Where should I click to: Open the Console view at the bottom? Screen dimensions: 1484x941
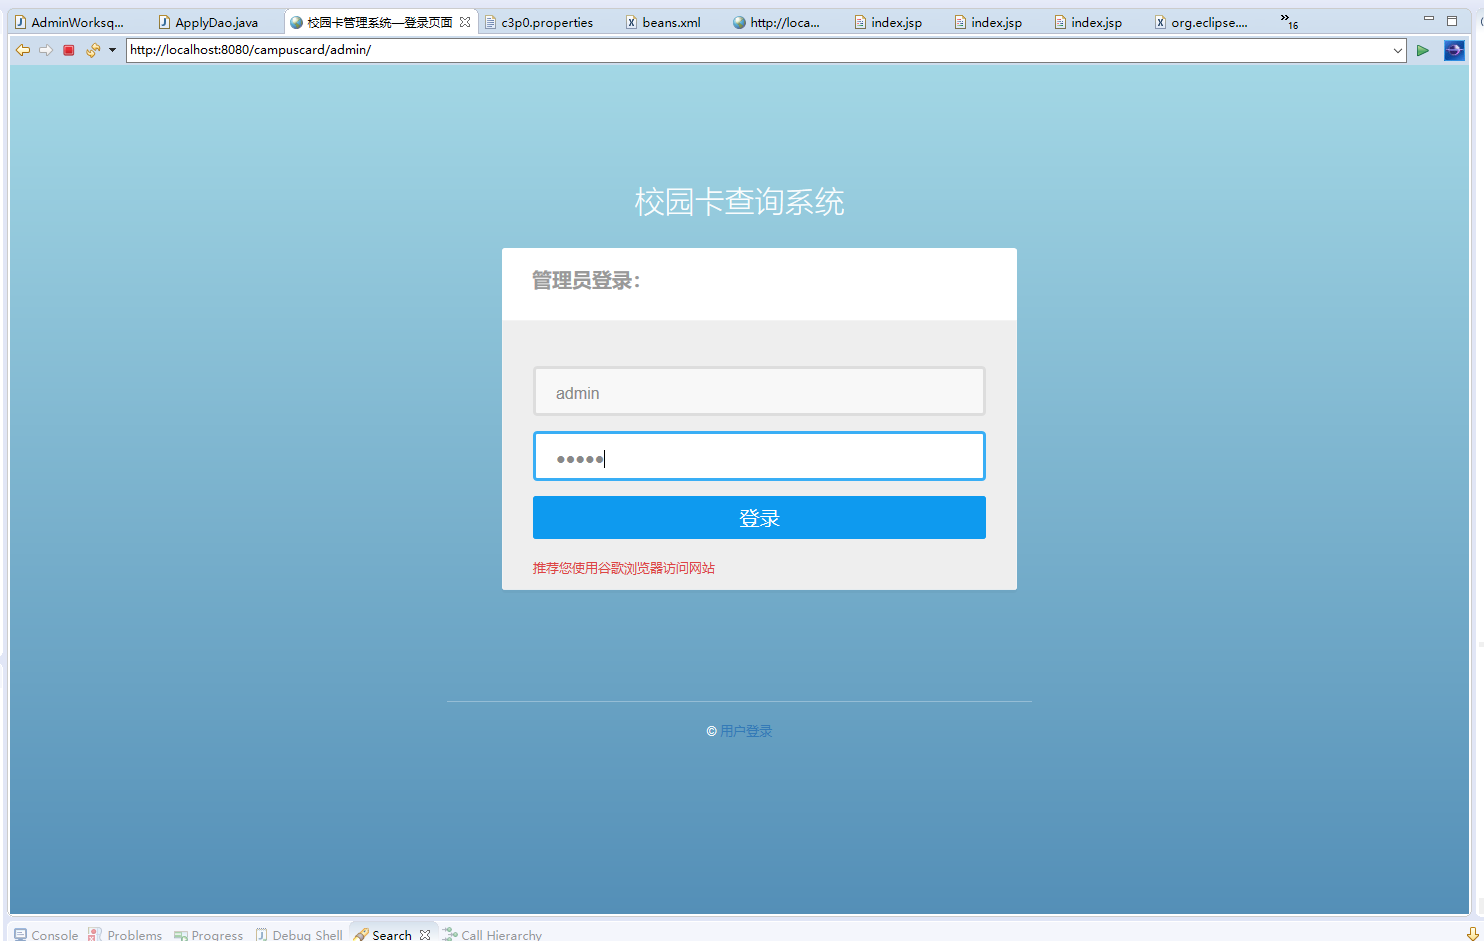46,934
